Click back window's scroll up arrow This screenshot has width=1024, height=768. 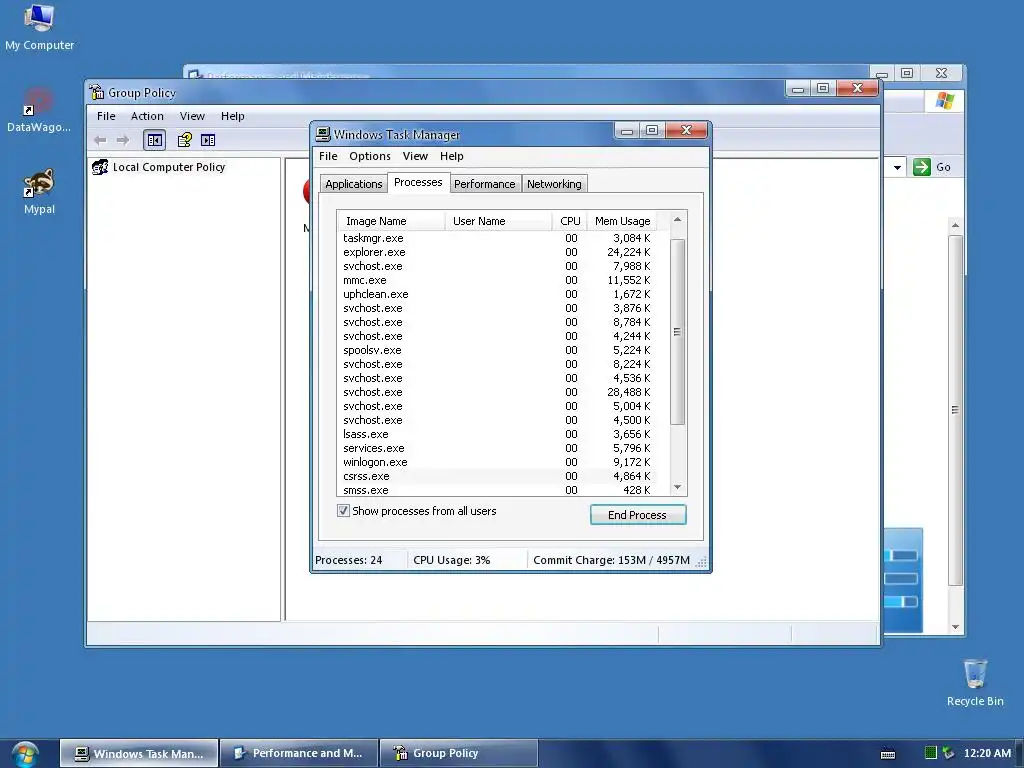click(x=955, y=225)
